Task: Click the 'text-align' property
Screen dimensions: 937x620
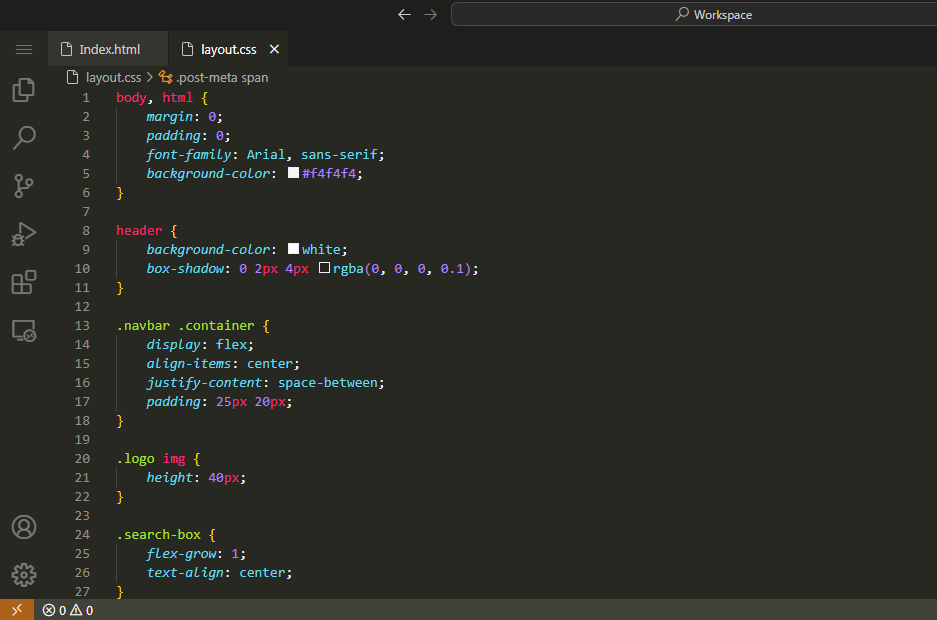Action: [x=185, y=573]
